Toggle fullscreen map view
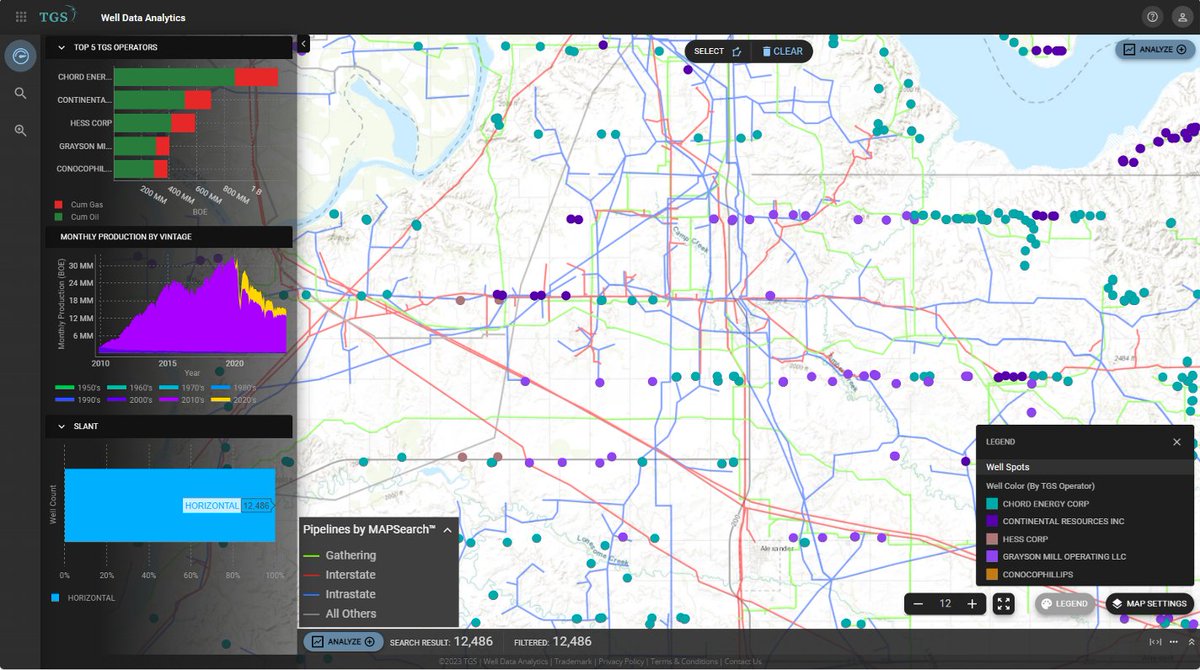The image size is (1200, 670). tap(1004, 604)
